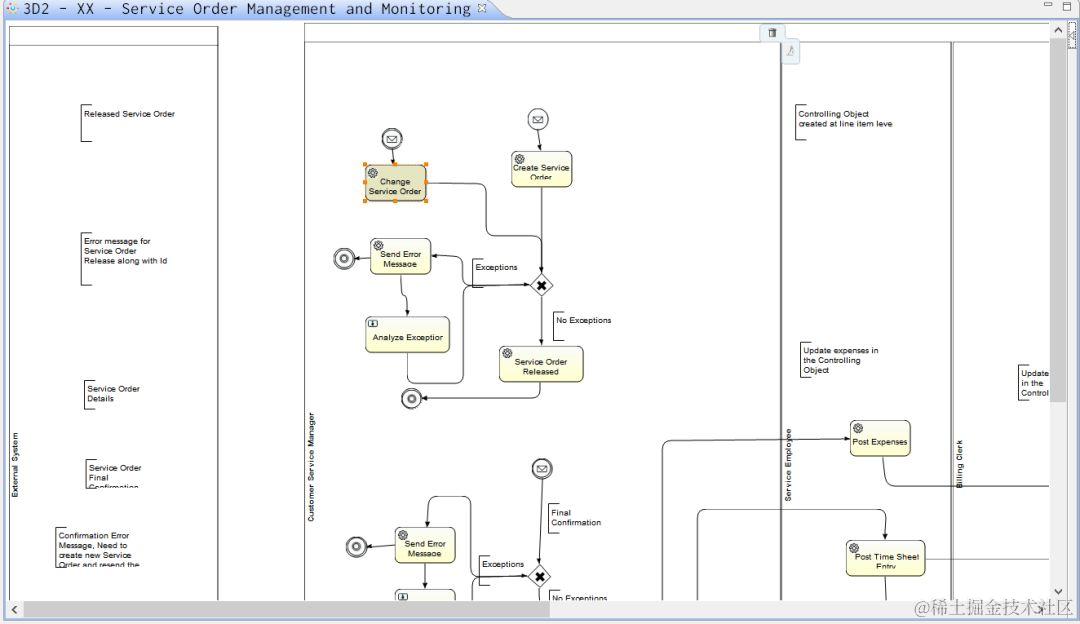Select the Customer Service Manager lane label
Viewport: 1080px width, 624px height.
[311, 467]
